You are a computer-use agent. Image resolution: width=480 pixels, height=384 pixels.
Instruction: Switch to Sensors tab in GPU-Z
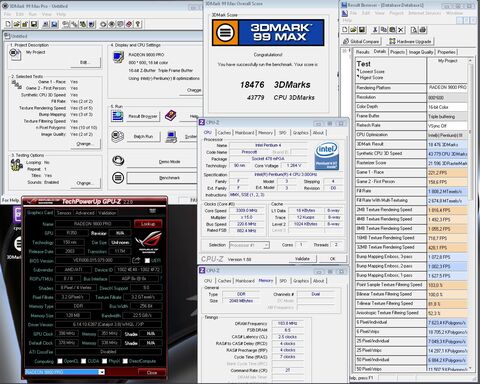click(64, 213)
